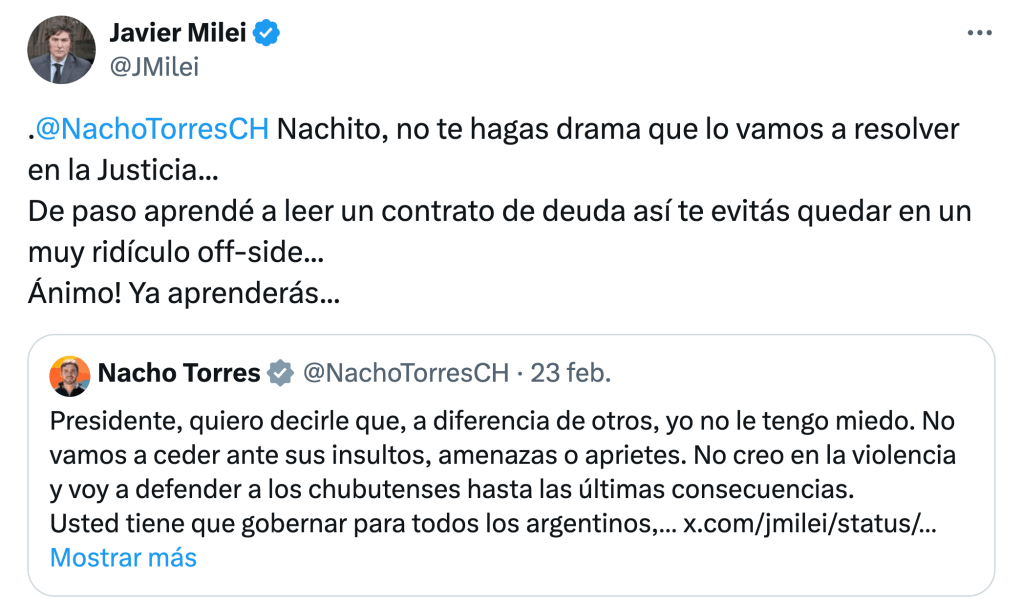The width and height of the screenshot is (1022, 609).
Task: Expand quoted post with 'Mostrar más'
Action: point(123,557)
